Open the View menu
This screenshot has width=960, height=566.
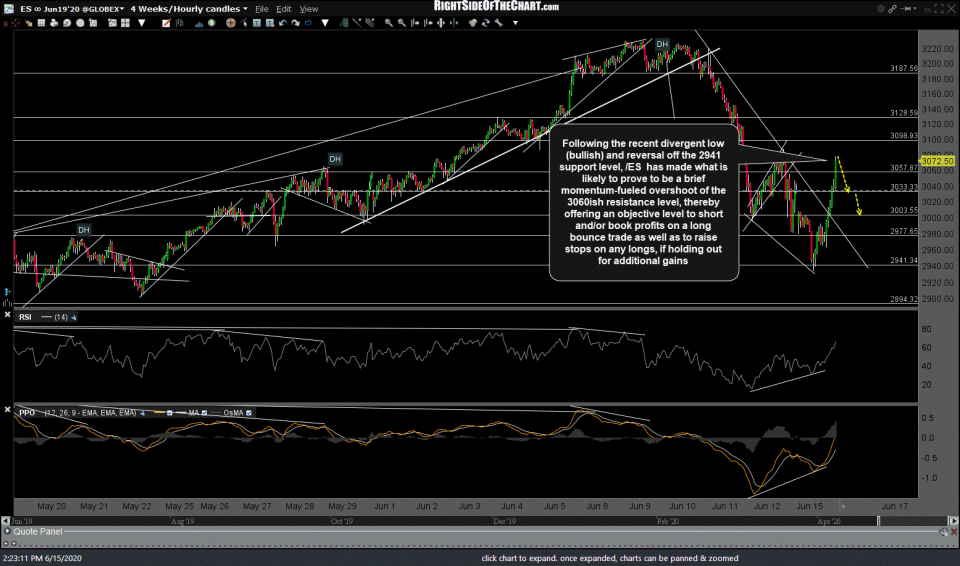[309, 9]
